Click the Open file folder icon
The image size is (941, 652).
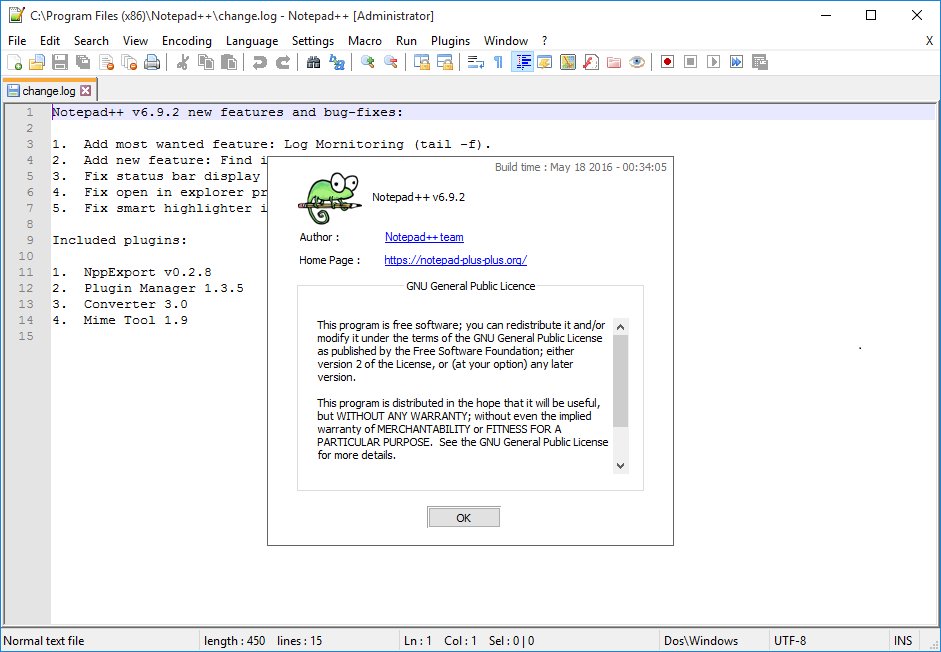[37, 62]
